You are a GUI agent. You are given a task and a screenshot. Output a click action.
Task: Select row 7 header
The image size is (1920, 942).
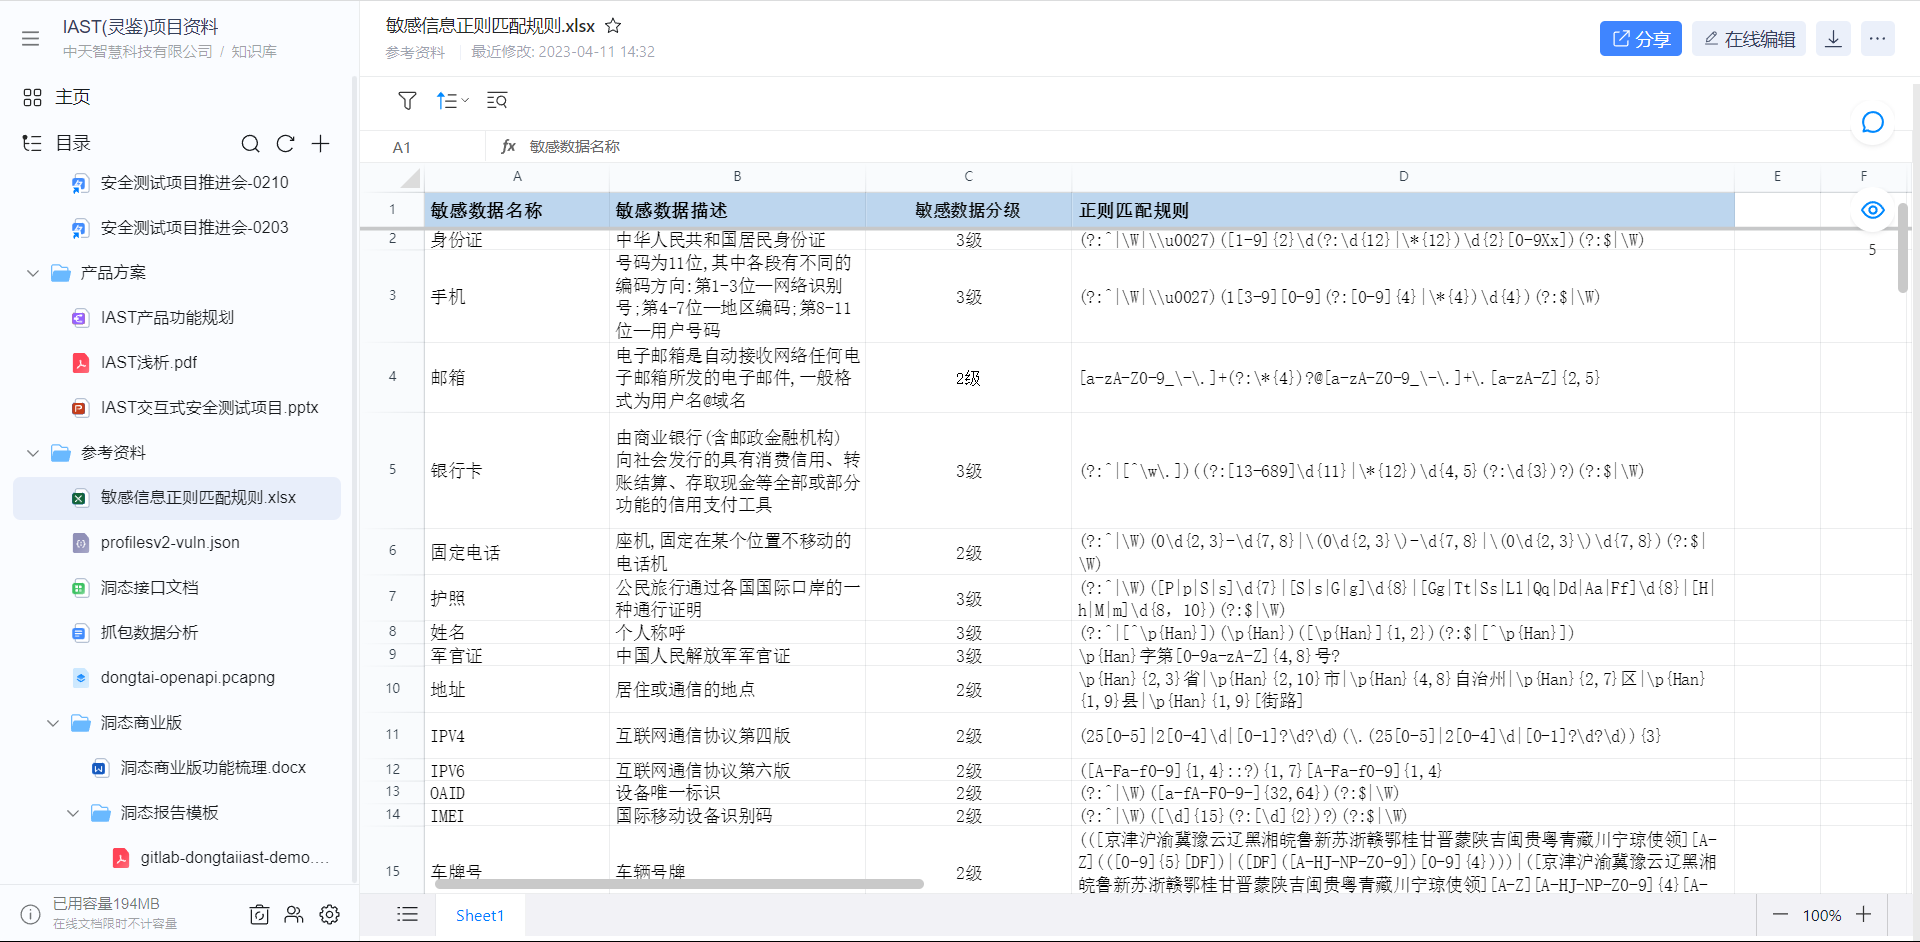392,597
